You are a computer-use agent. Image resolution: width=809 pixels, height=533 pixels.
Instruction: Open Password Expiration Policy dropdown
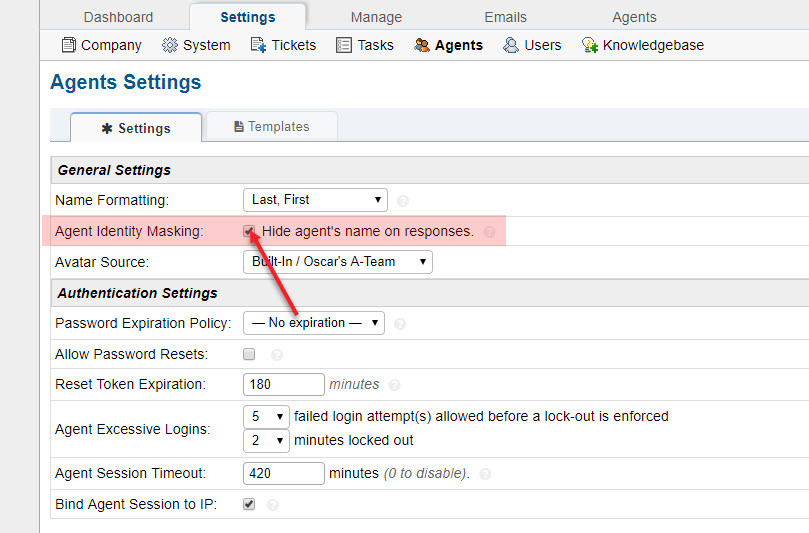tap(314, 323)
